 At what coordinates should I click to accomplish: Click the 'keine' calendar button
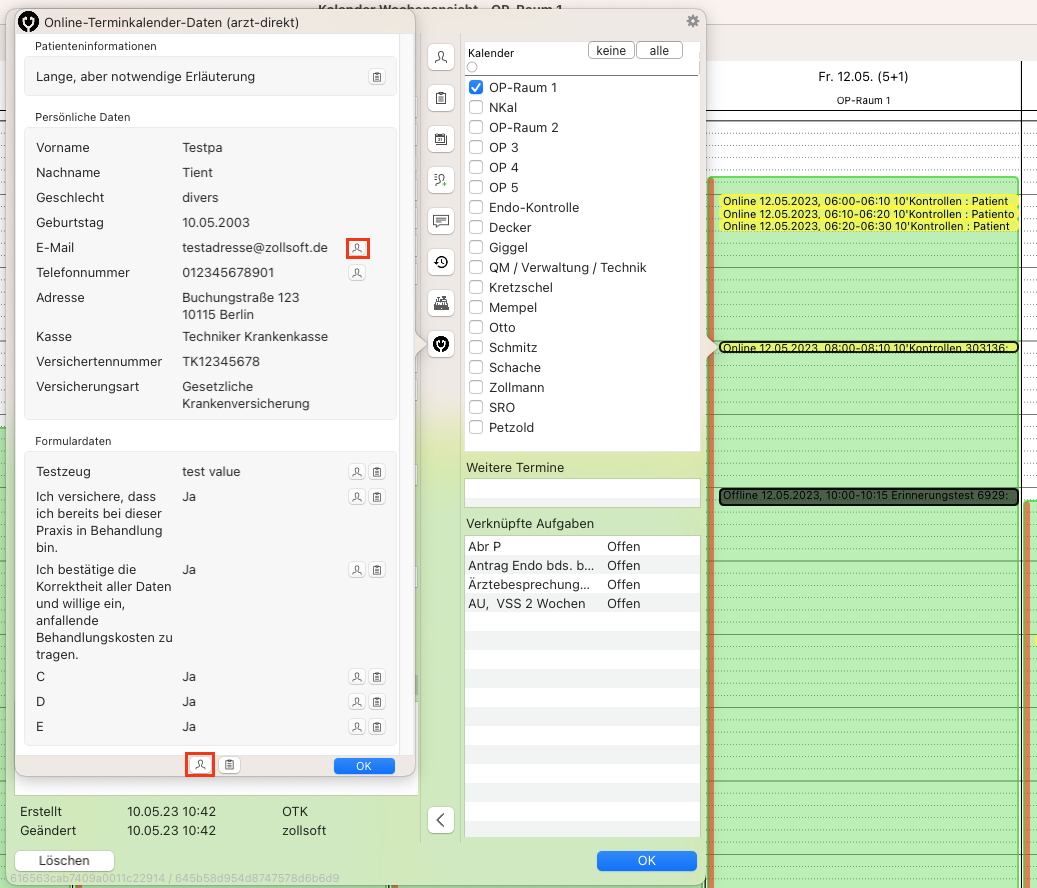tap(611, 51)
